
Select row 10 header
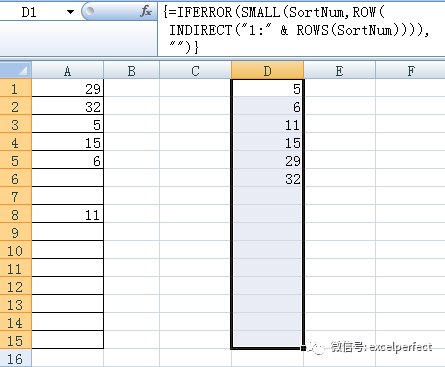tap(15, 250)
